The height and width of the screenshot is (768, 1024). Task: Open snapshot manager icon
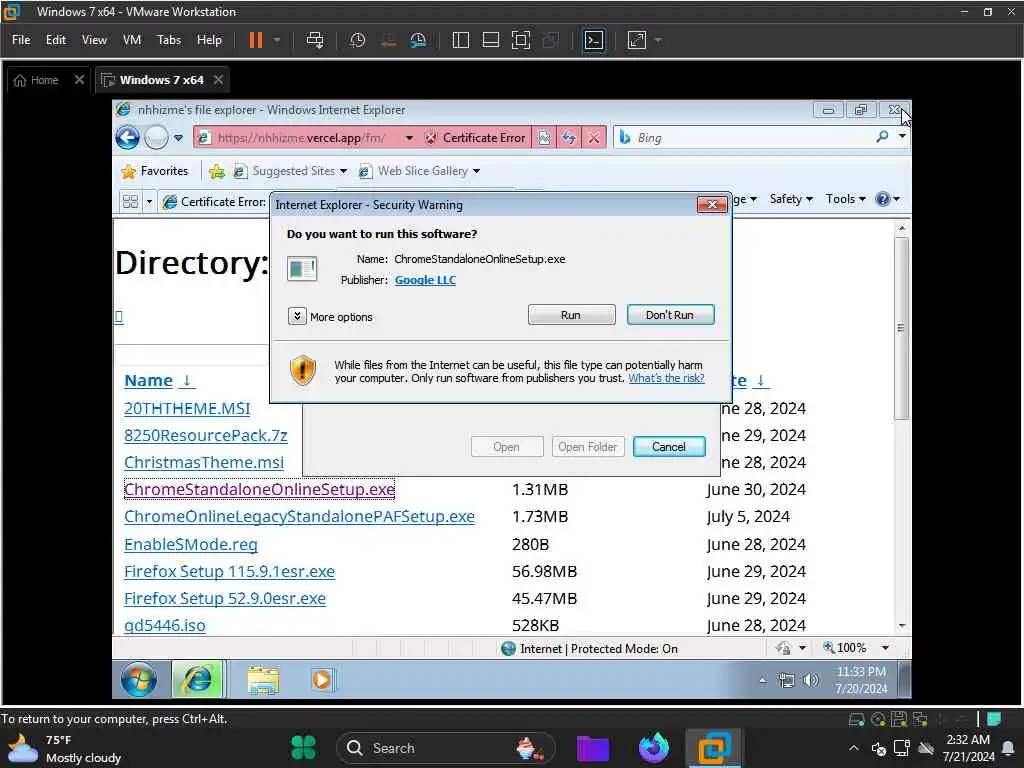click(x=418, y=40)
